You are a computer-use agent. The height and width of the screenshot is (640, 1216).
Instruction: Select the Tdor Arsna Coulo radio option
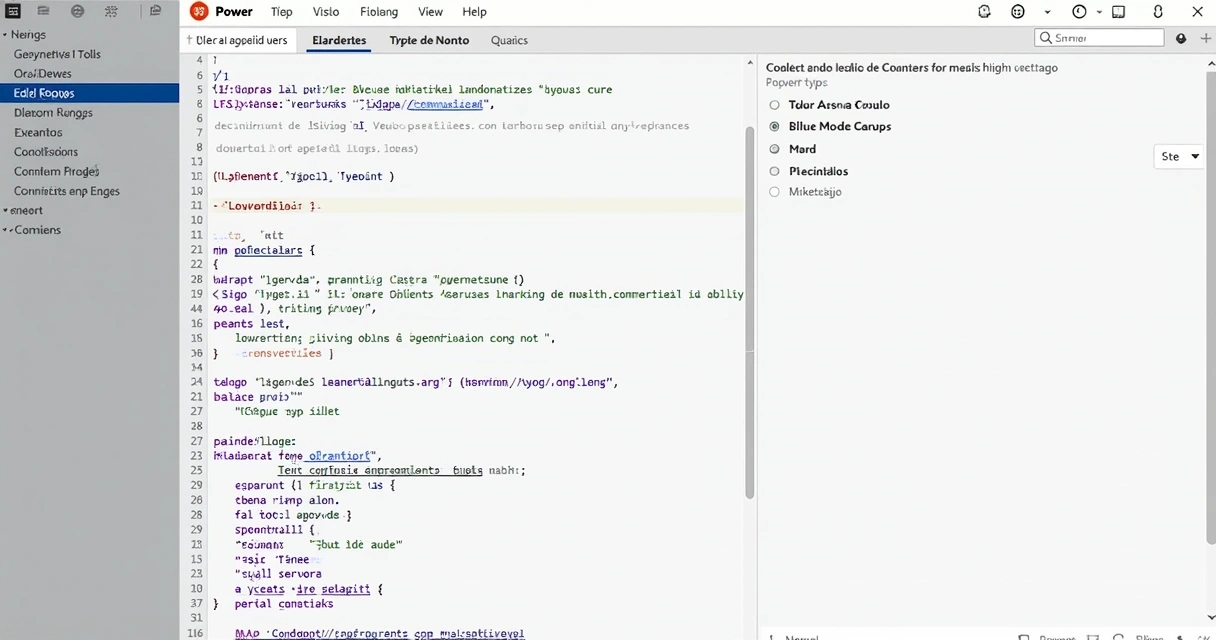point(774,105)
